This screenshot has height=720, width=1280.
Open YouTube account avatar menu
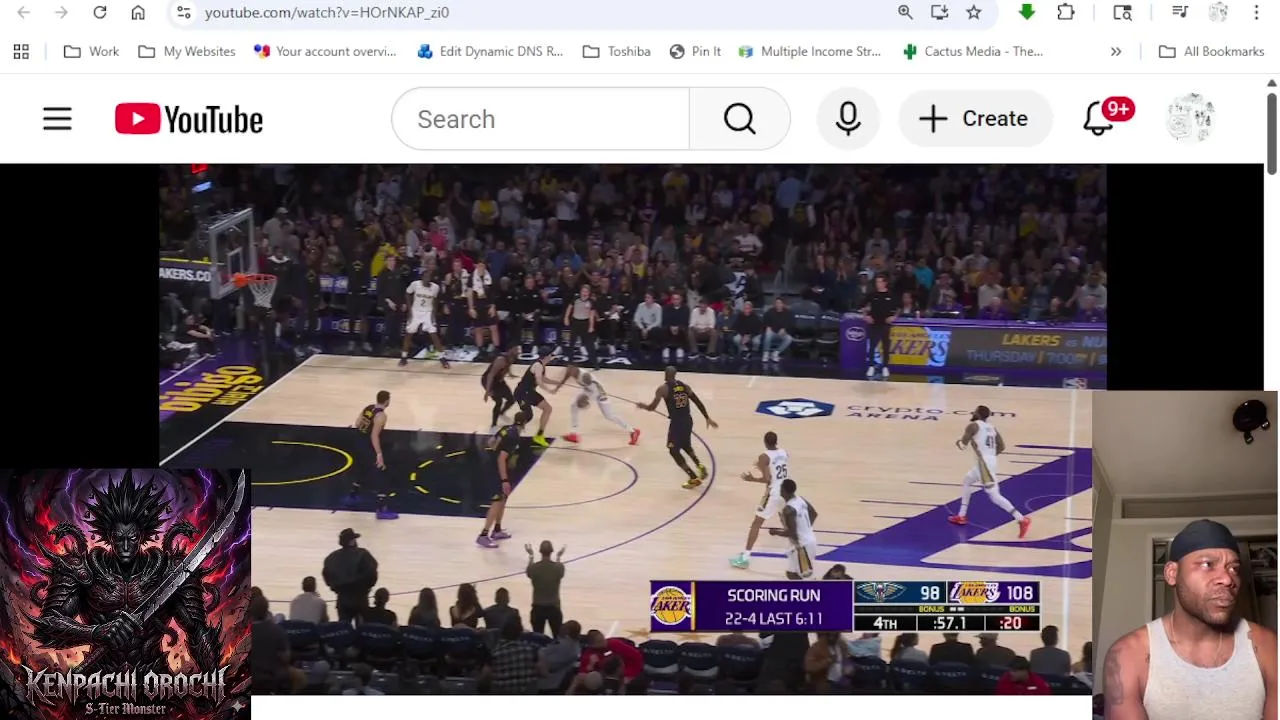point(1190,119)
